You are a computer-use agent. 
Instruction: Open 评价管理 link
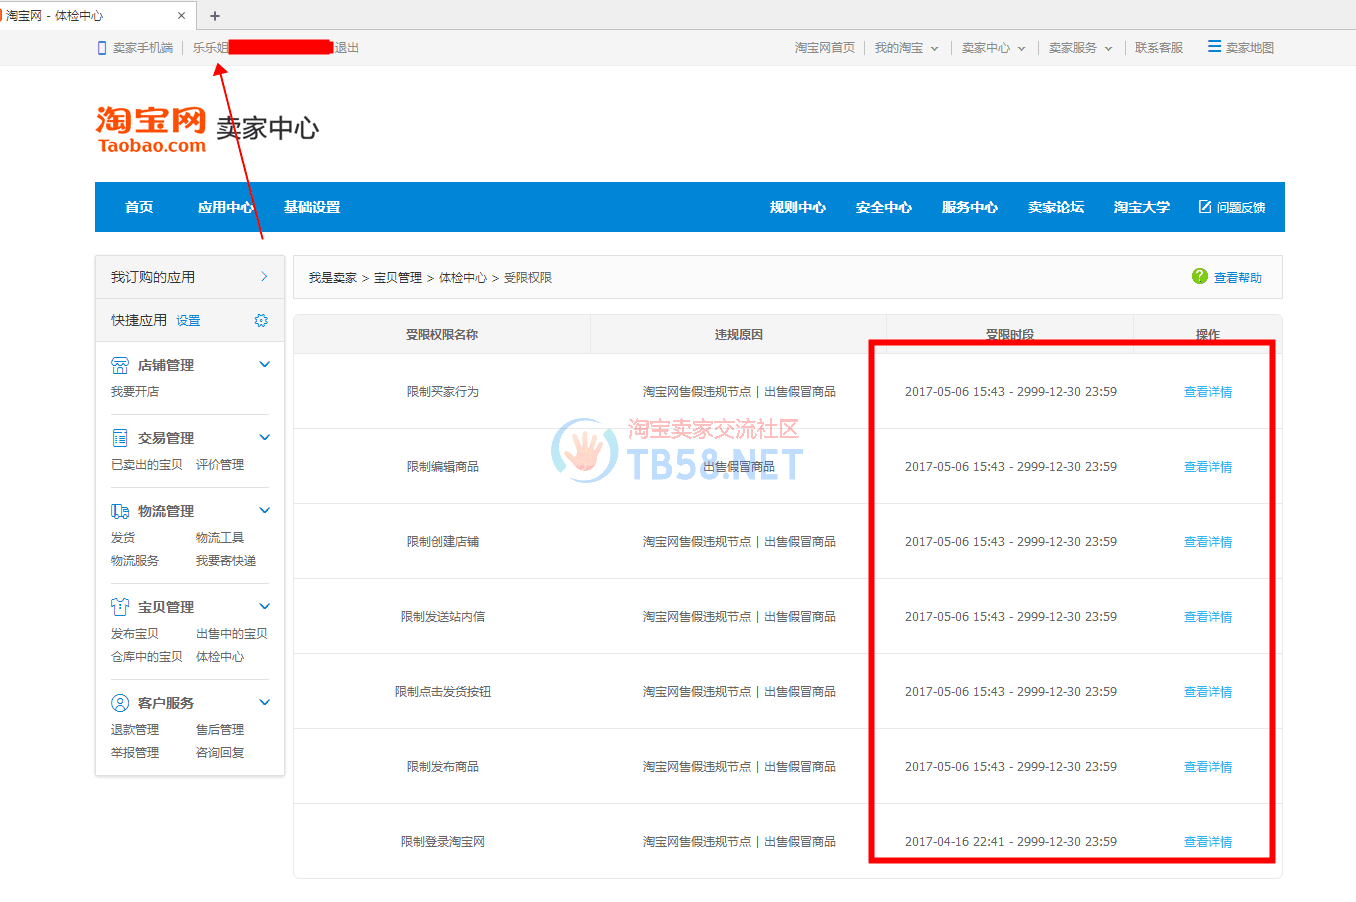click(220, 465)
